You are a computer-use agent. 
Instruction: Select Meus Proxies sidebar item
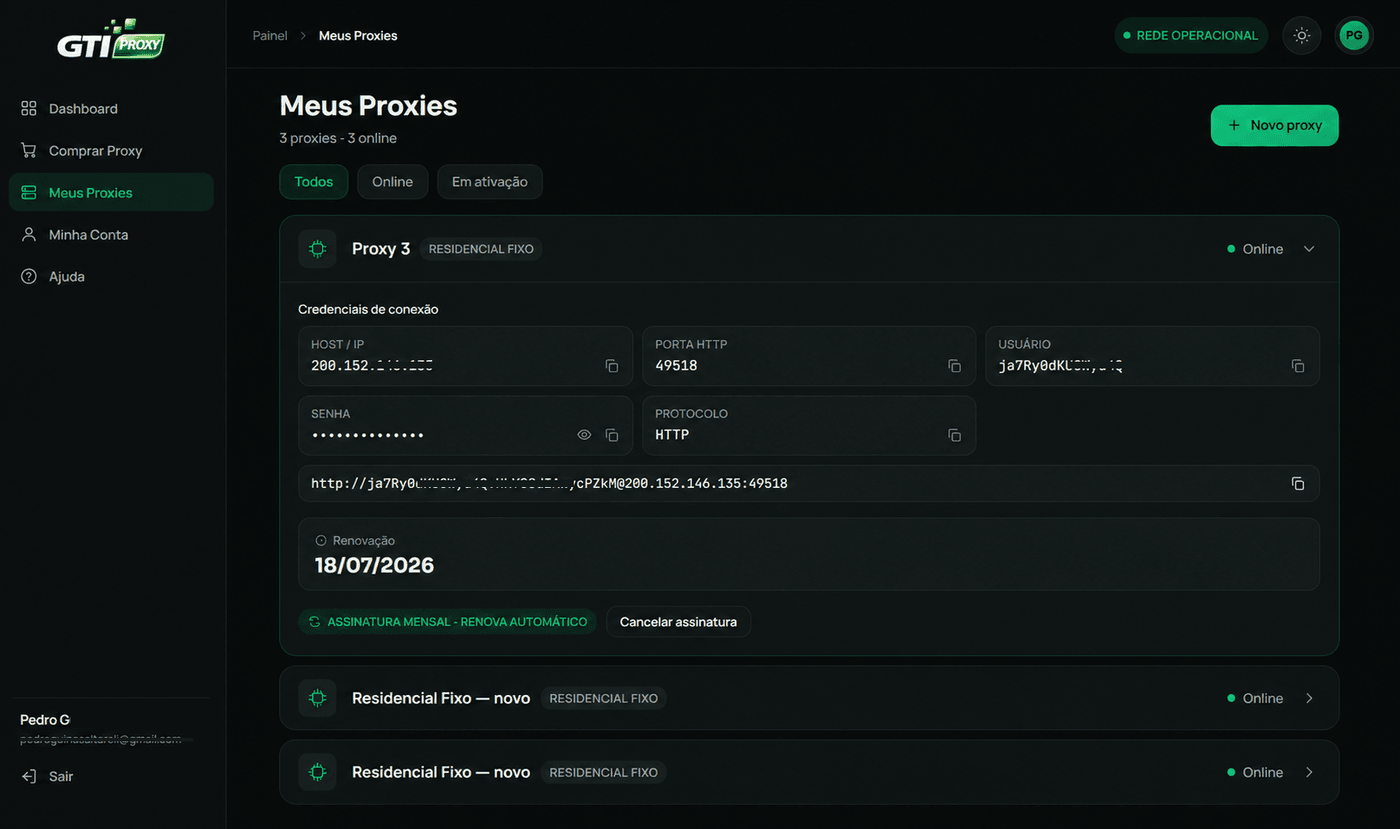tap(111, 192)
